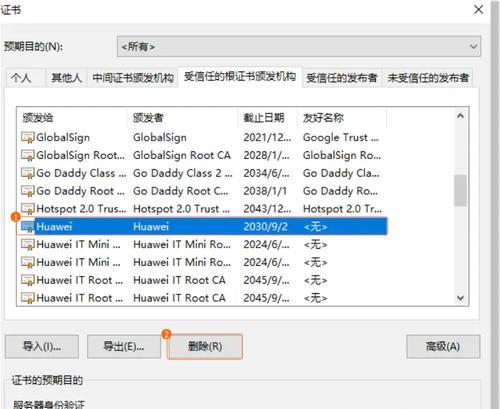Click the Go Daddy Root certificate icon
Screen dimensions: 500x409
(28, 191)
